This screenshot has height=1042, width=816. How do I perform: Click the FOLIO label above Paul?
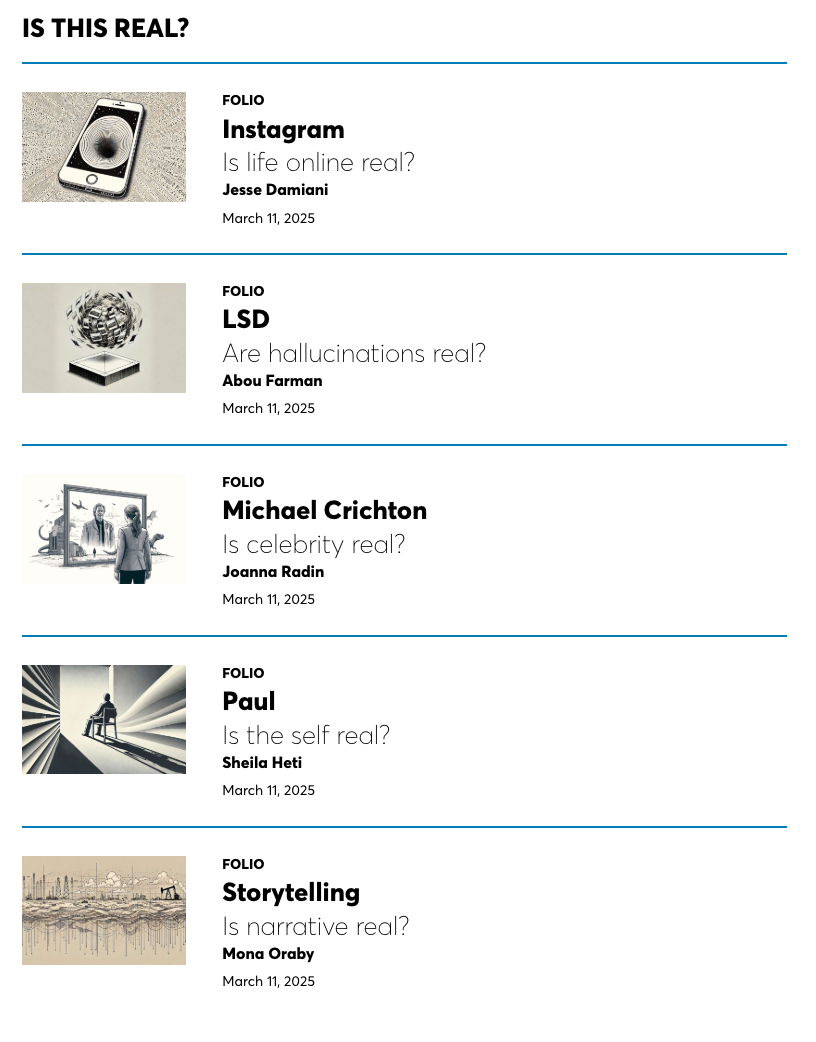pos(243,673)
